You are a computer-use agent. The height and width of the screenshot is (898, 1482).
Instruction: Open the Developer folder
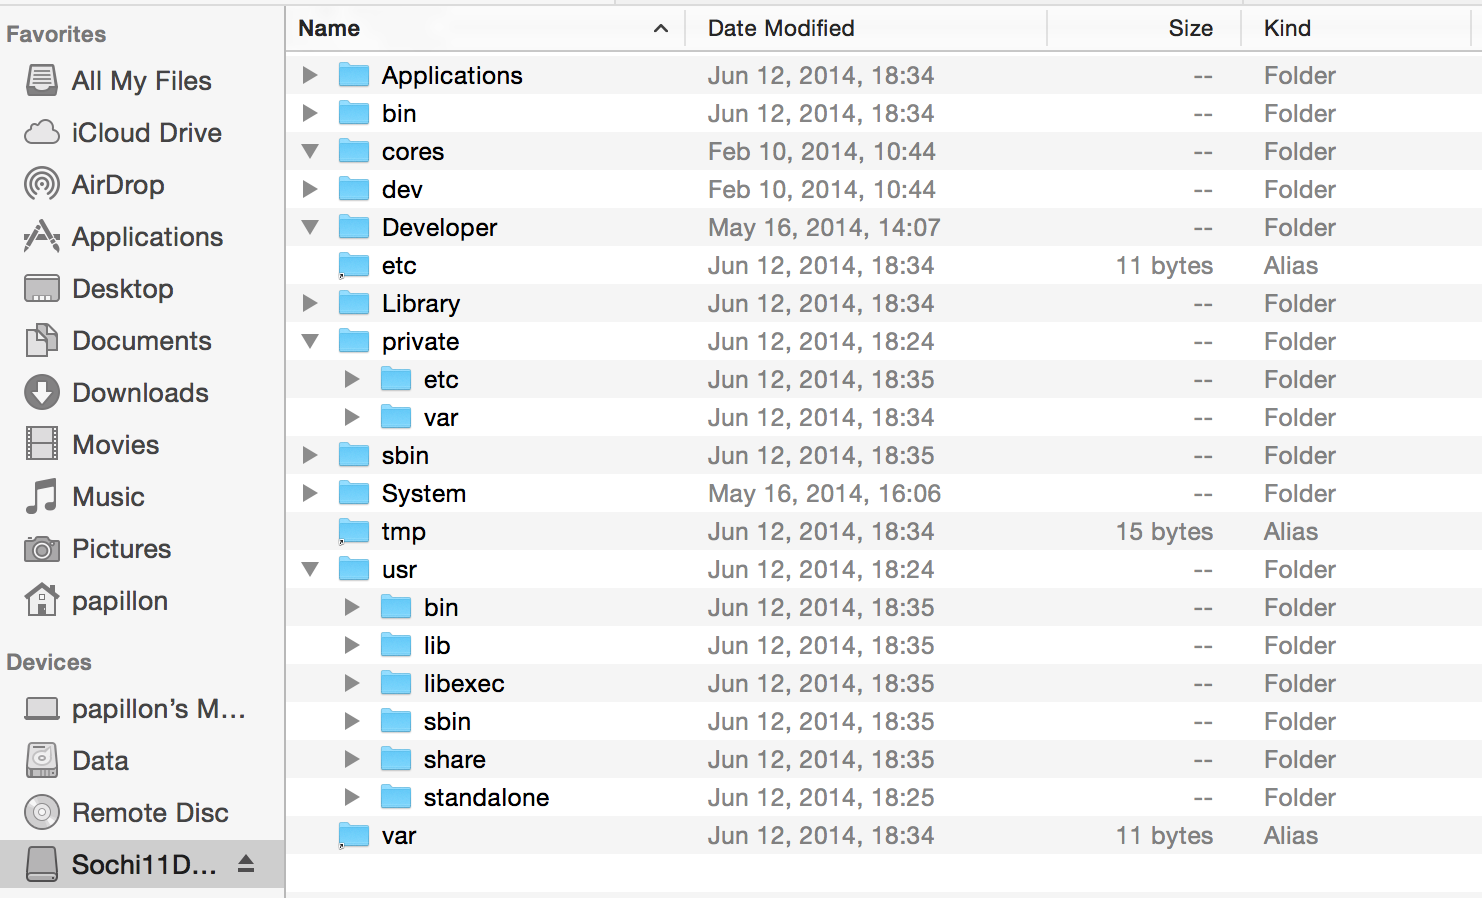pyautogui.click(x=438, y=227)
